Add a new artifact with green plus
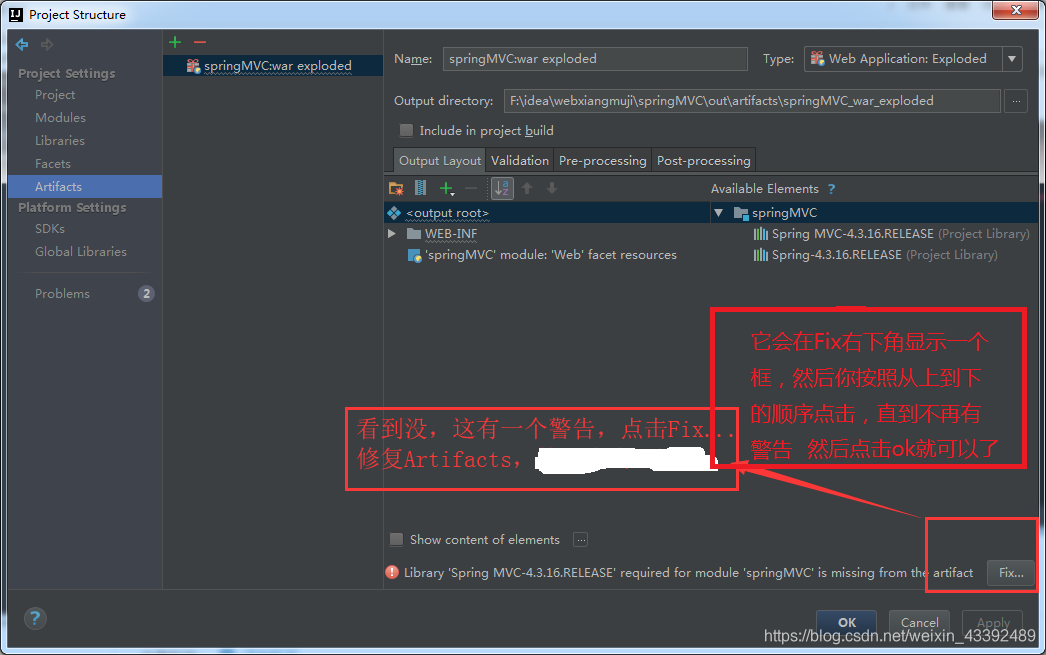Viewport: 1046px width, 655px height. click(175, 42)
